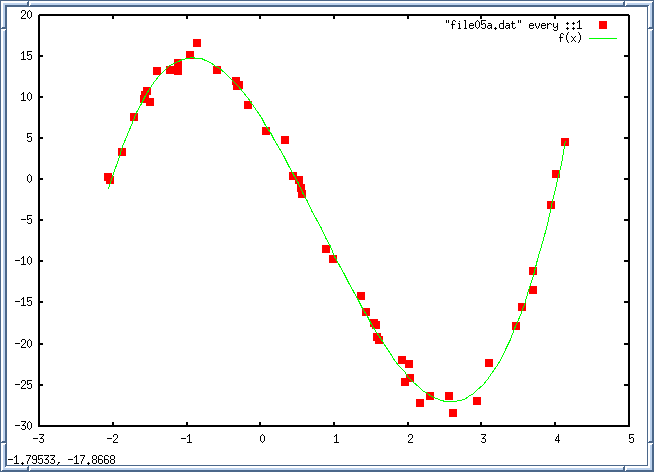Click the green line sample in legend
The height and width of the screenshot is (472, 654).
603,37
